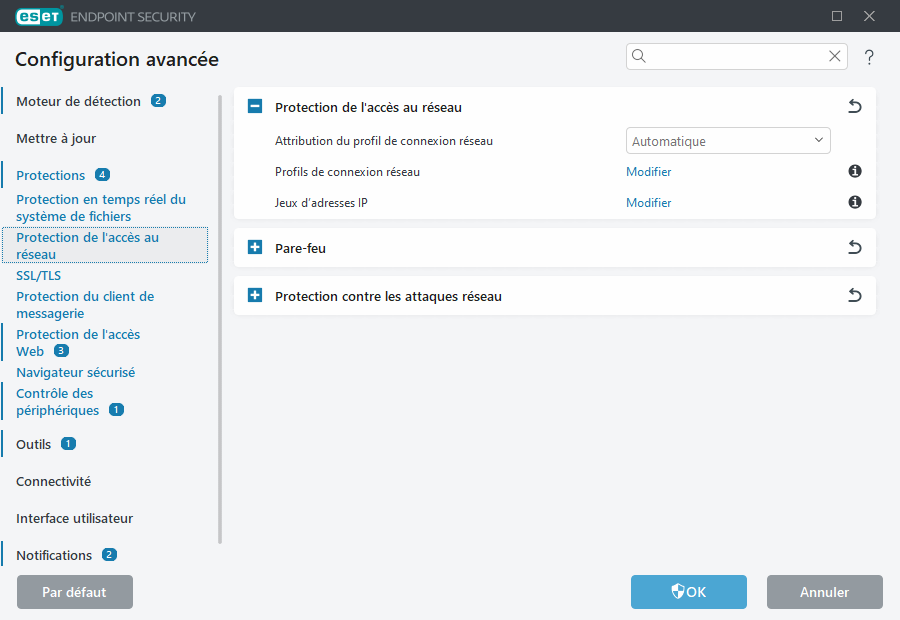
Task: Expand the Pare-feu section
Action: 254,247
